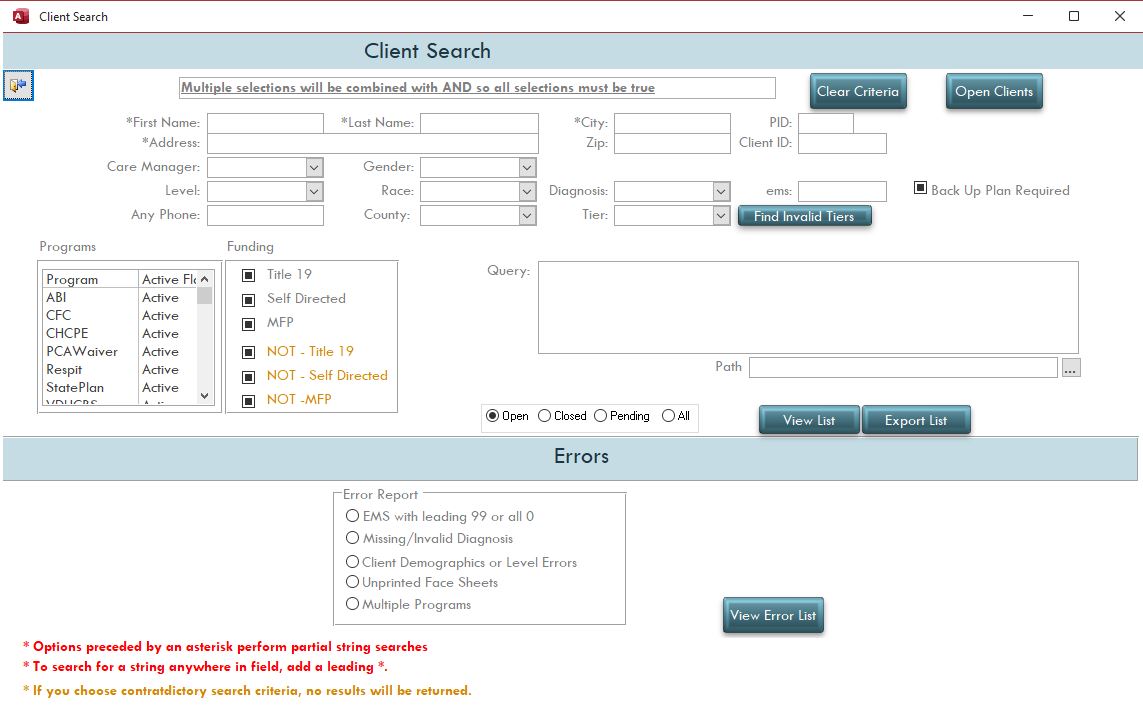Image resolution: width=1143 pixels, height=705 pixels.
Task: Expand the Tier dropdown
Action: click(x=721, y=216)
